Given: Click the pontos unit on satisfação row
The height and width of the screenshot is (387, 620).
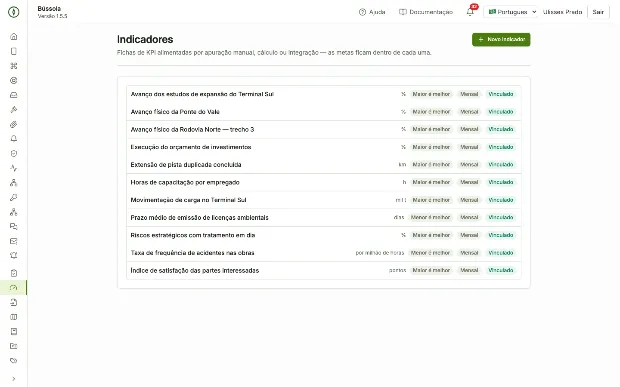Looking at the screenshot, I should point(397,270).
